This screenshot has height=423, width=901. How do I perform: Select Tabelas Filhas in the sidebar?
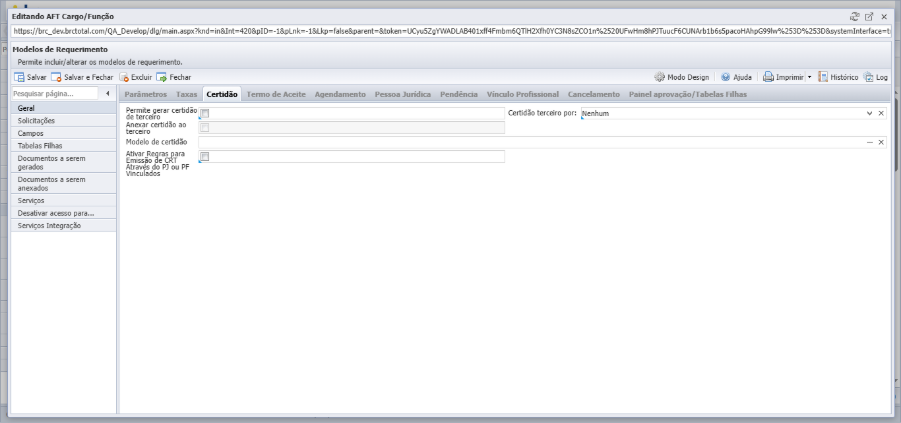[x=63, y=146]
